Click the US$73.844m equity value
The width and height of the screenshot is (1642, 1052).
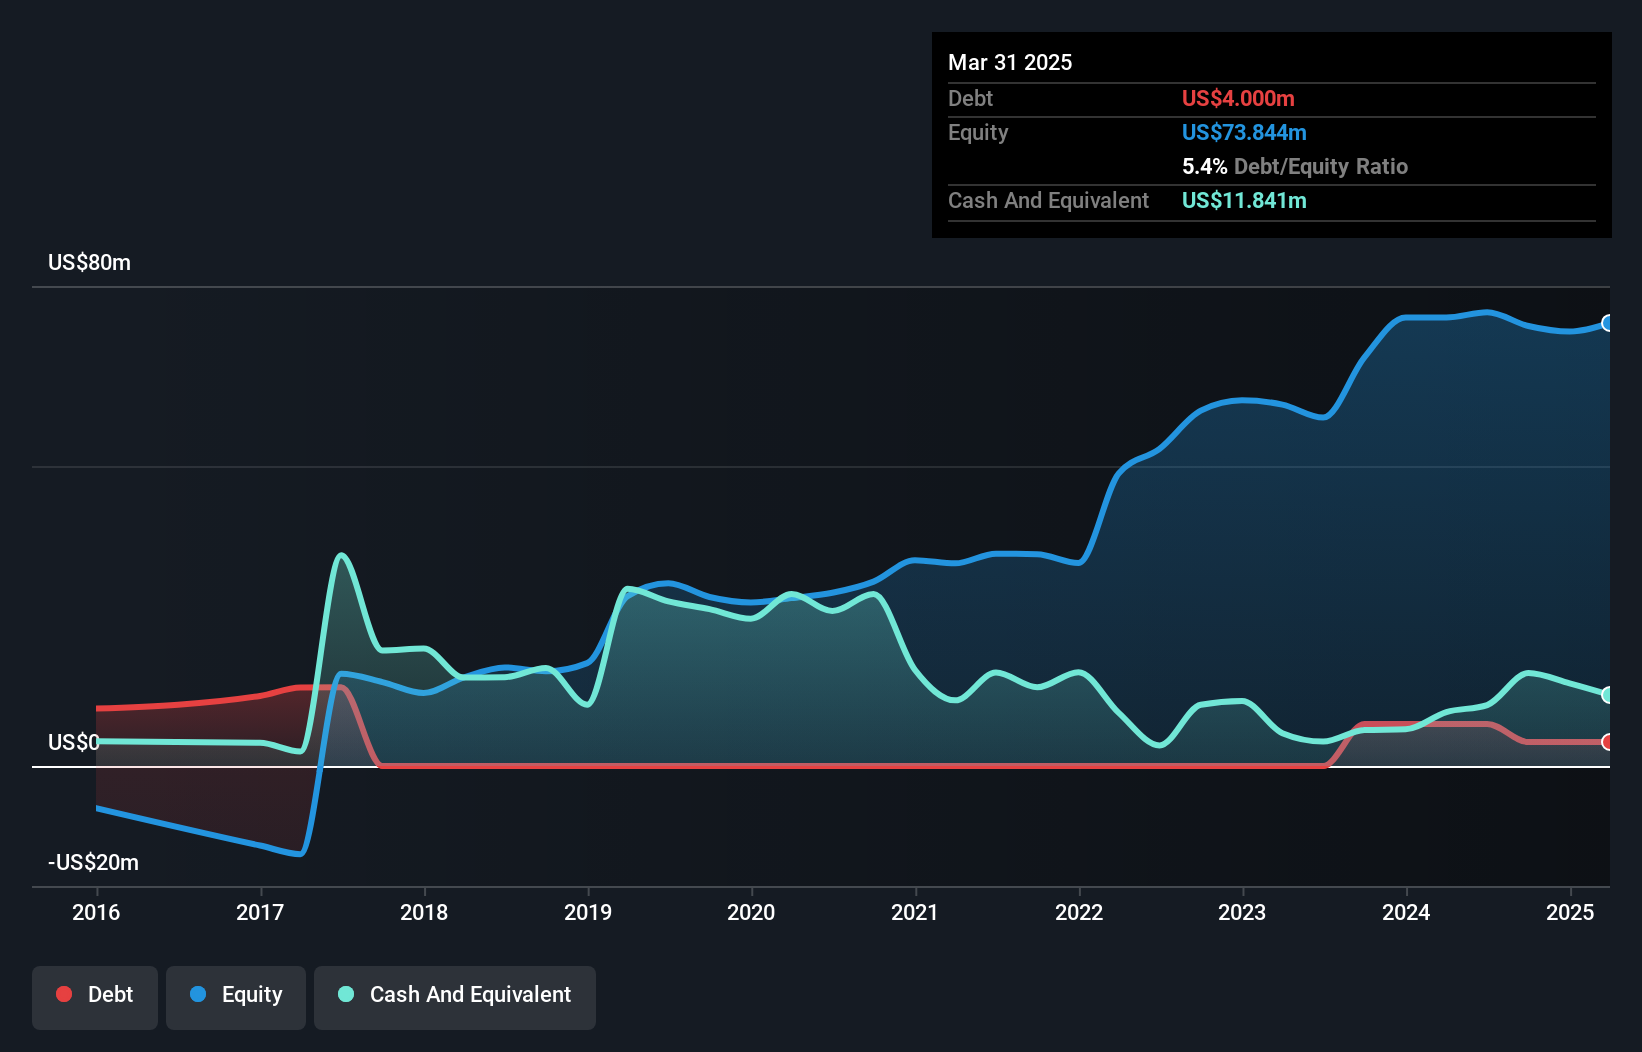click(1244, 133)
